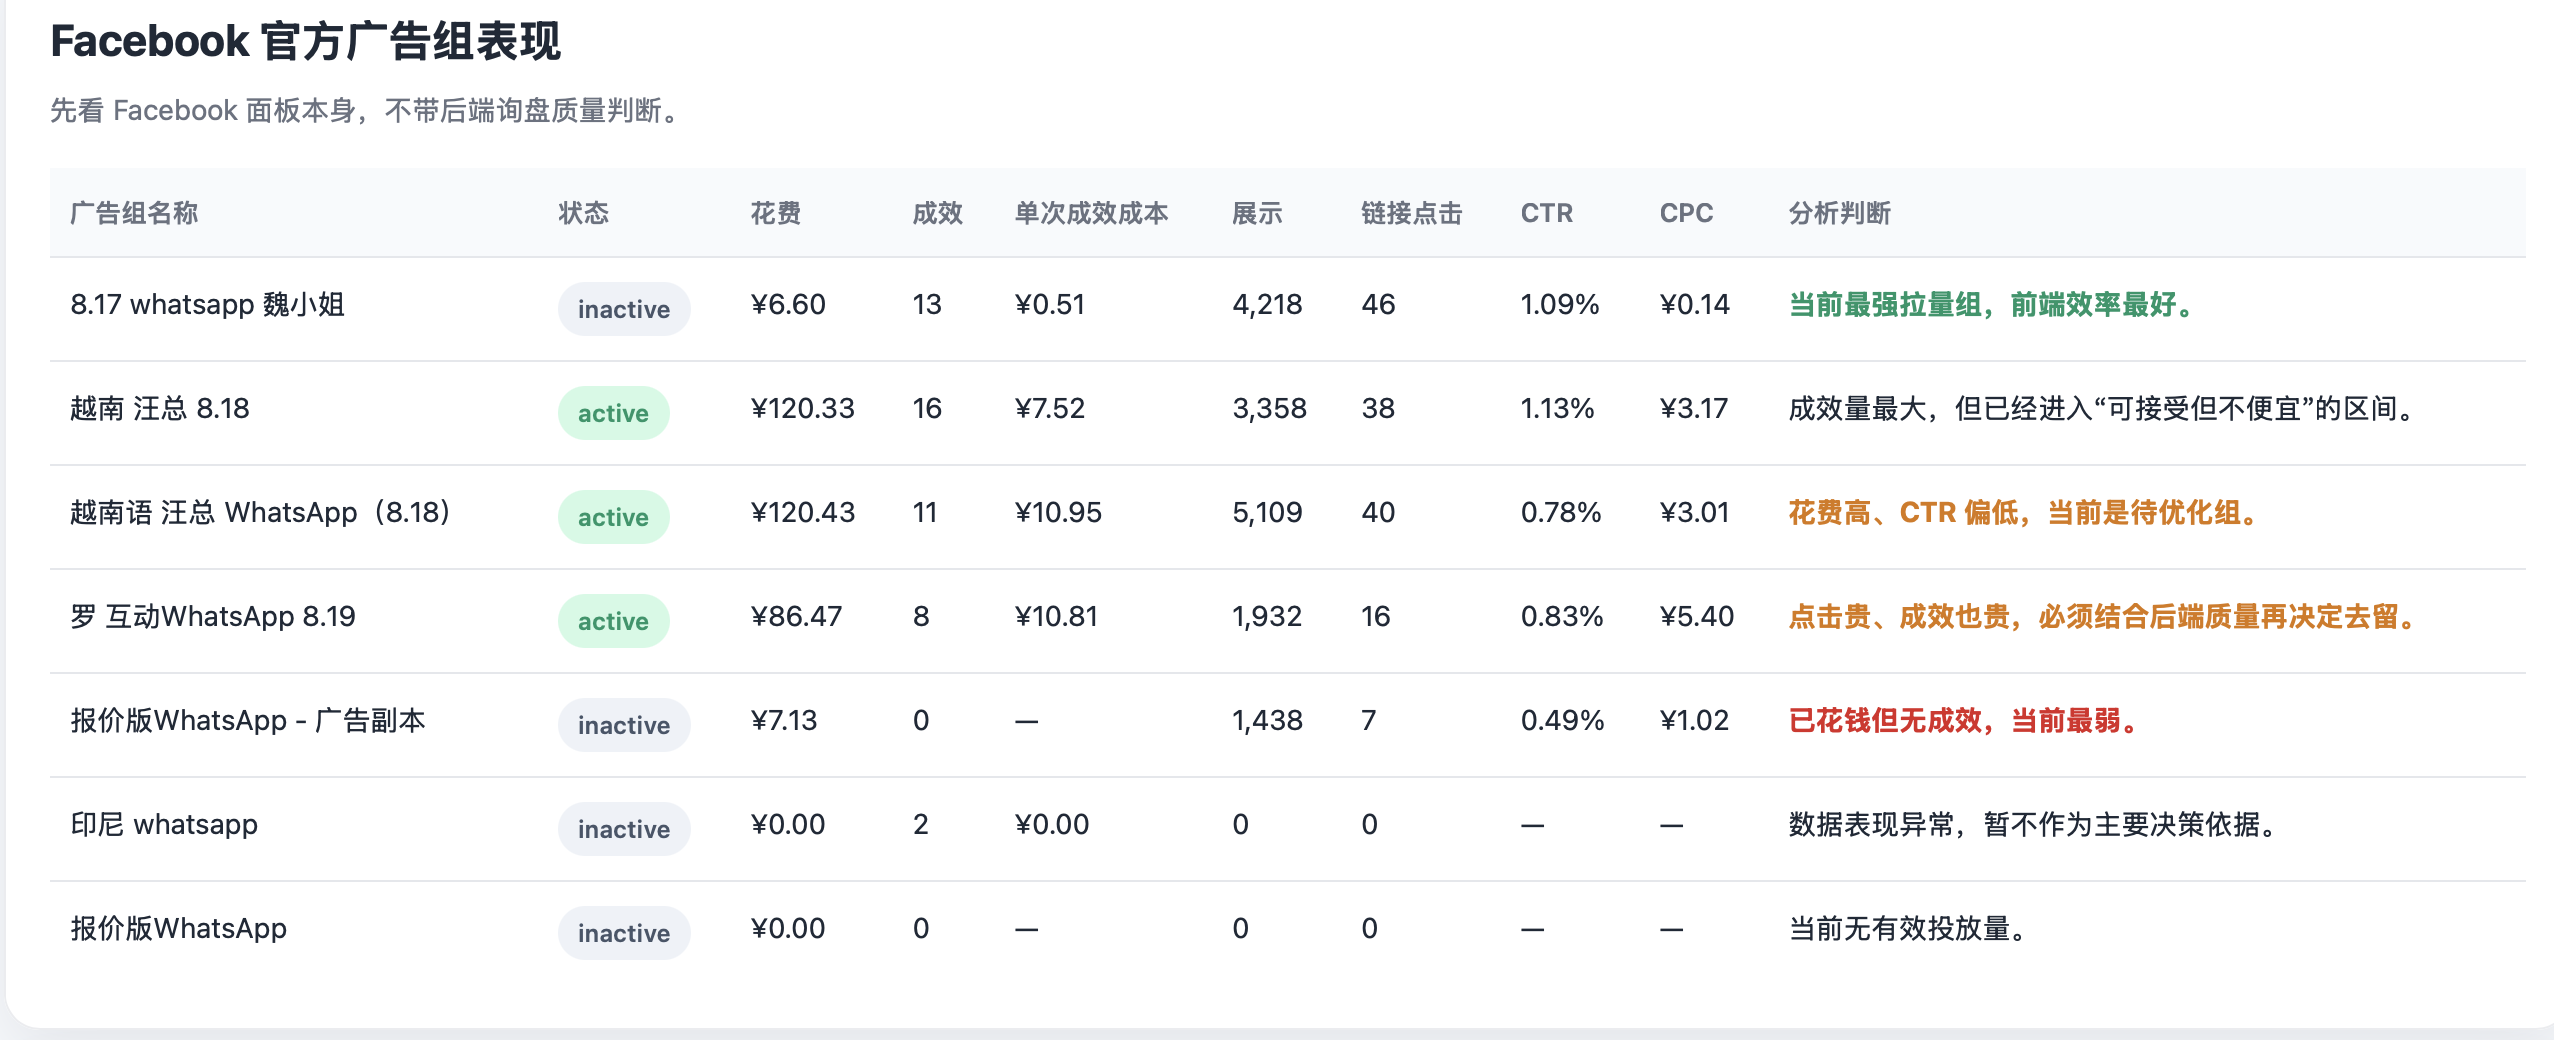Click CPC value ¥1.02

[1694, 720]
